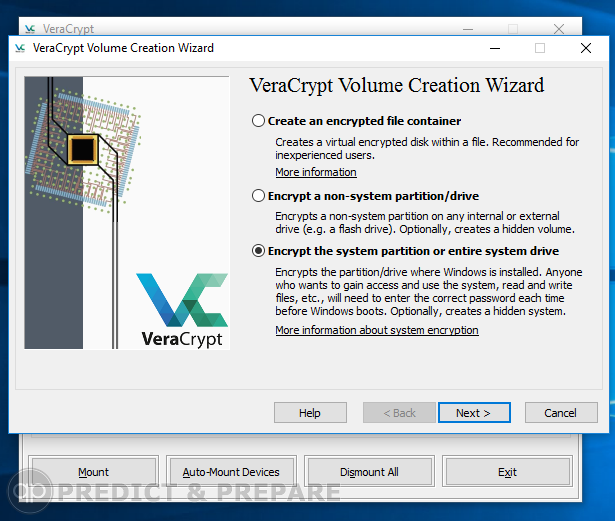Image resolution: width=615 pixels, height=521 pixels.
Task: Click the wizard title bar VeraCrypt icon
Action: point(20,48)
